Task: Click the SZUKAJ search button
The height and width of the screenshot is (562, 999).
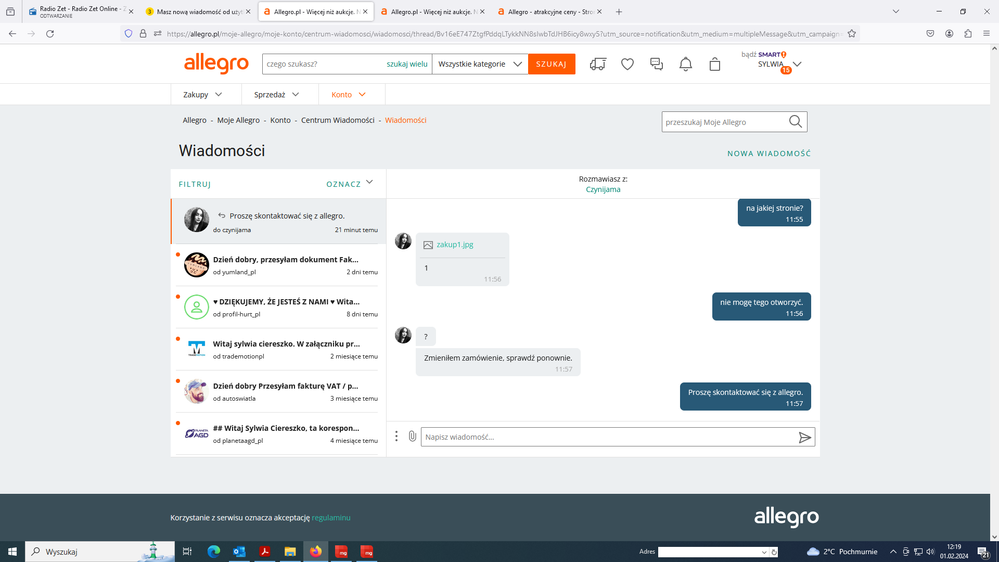Action: (551, 64)
